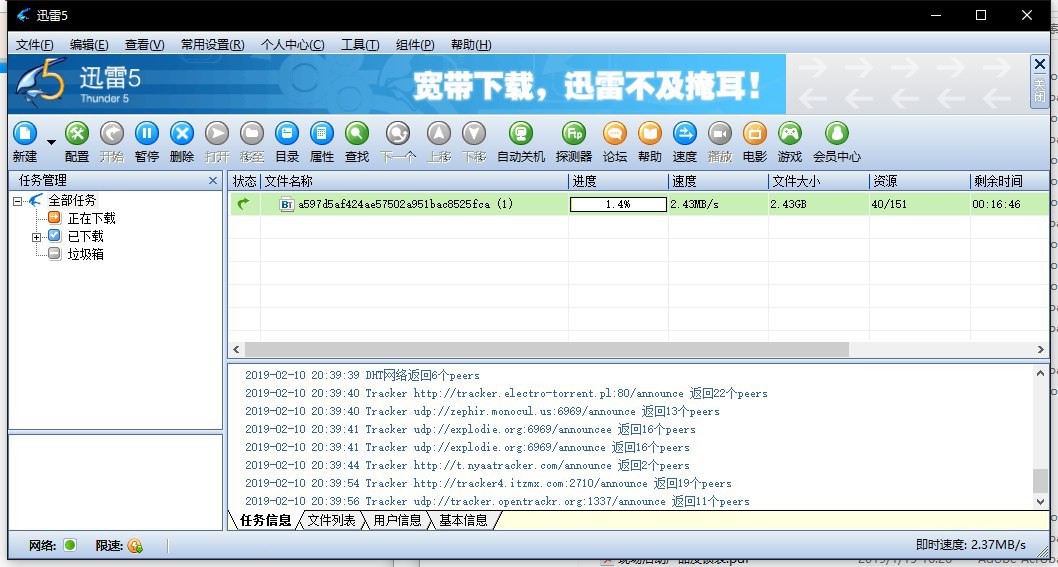Select 正在下载 in the task tree

click(x=91, y=218)
